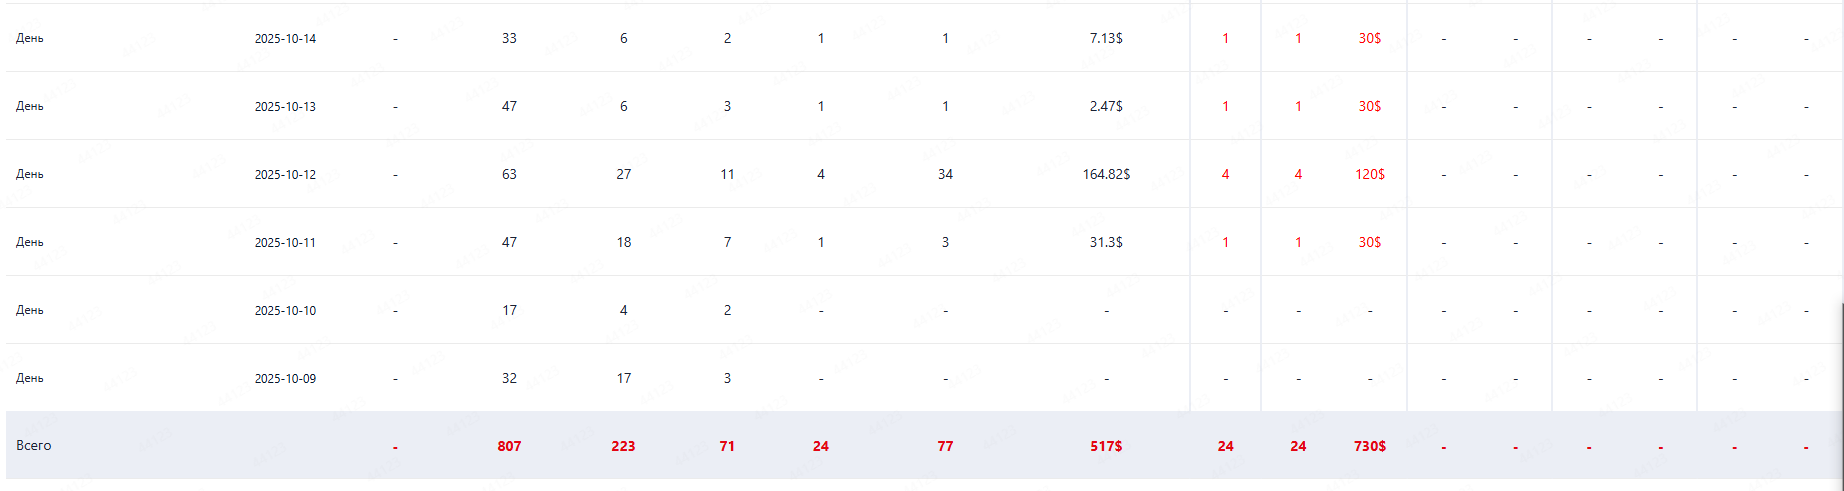Image resolution: width=1844 pixels, height=491 pixels.
Task: Click the value 63 in the table
Action: pos(509,174)
